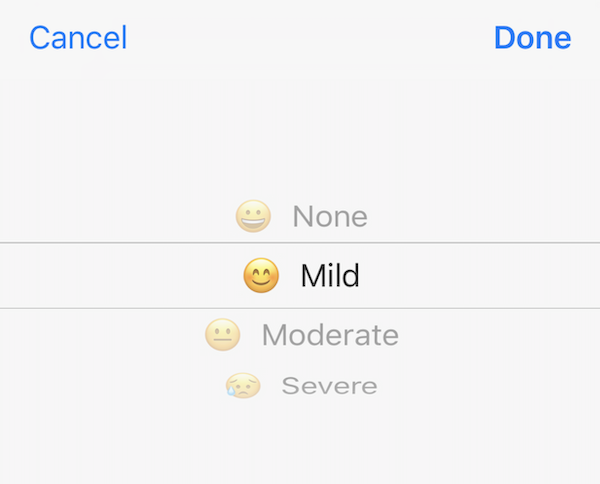
Task: Click the blank row area right of None text
Action: tap(484, 217)
